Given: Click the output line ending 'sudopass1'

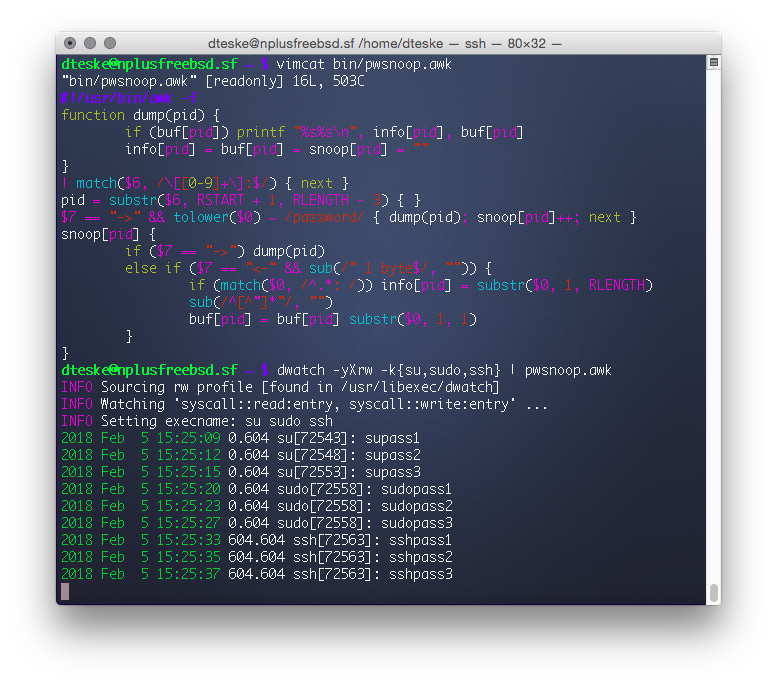Looking at the screenshot, I should (x=257, y=489).
